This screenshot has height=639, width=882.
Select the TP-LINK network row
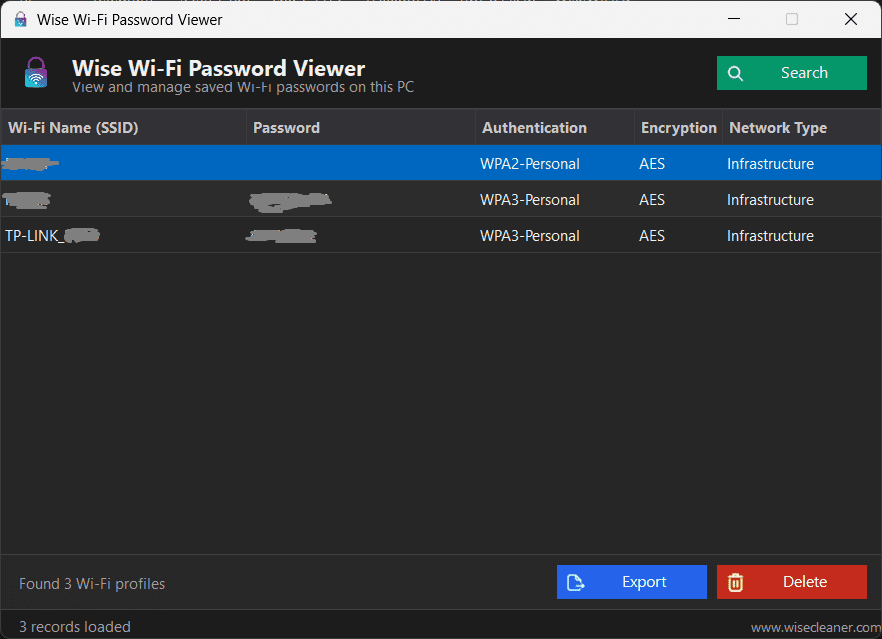(440, 236)
